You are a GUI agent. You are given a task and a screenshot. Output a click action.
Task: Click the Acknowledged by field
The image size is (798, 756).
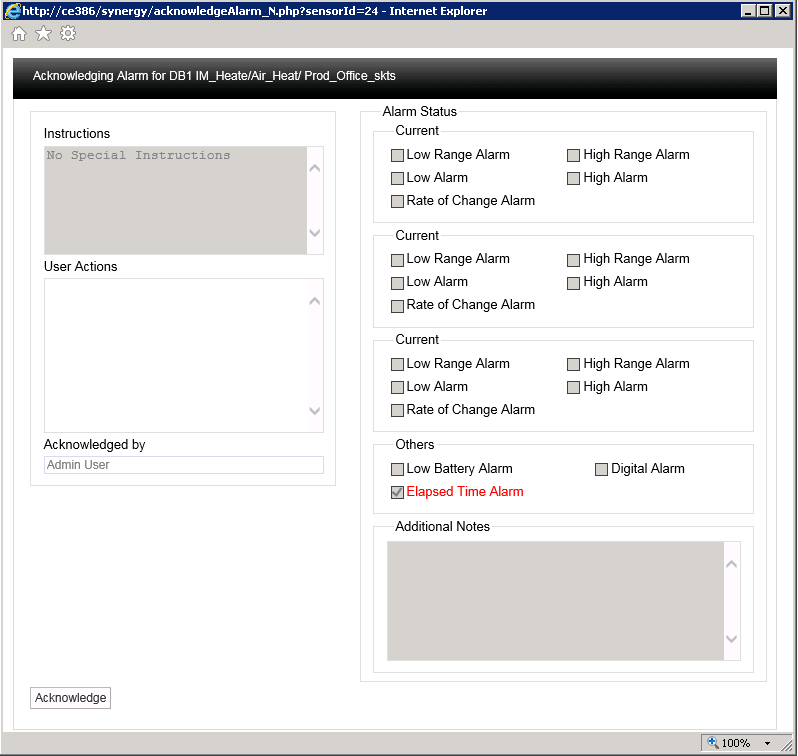183,465
